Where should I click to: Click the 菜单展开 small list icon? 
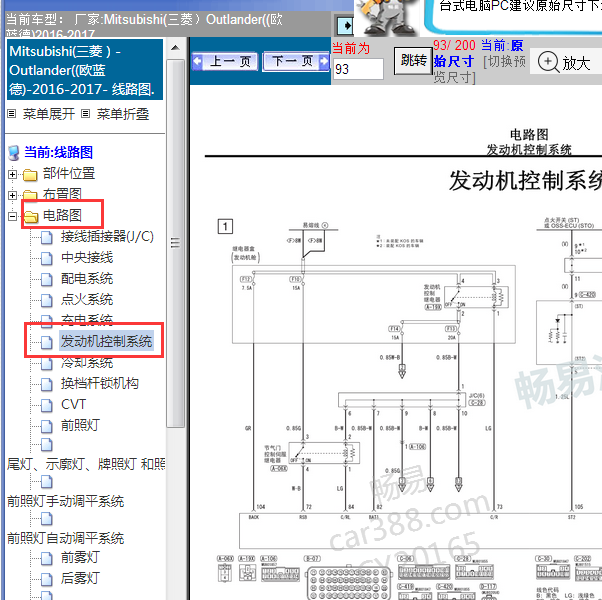[x=12, y=114]
